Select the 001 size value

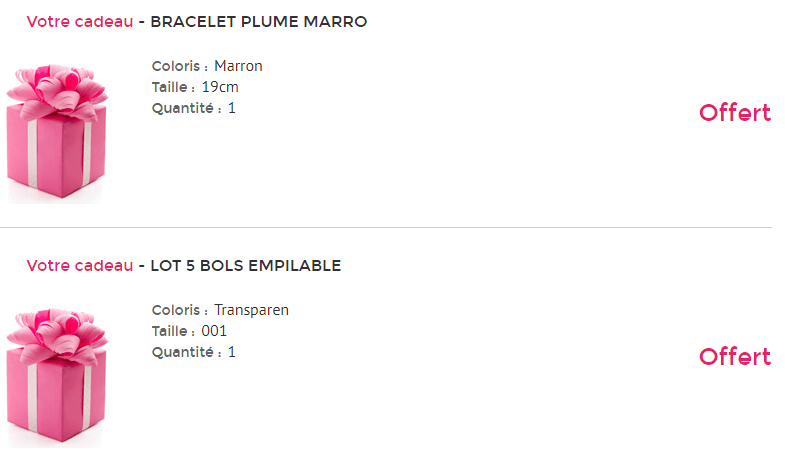point(214,331)
